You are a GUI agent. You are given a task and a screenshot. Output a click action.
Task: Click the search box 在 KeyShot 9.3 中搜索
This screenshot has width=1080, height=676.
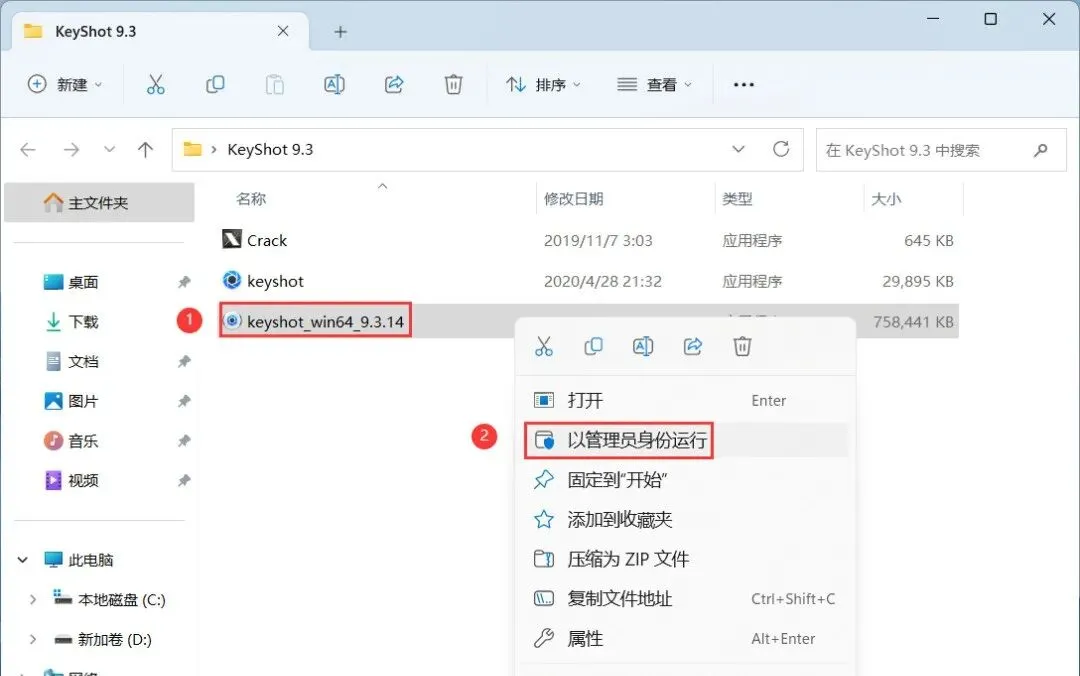941,150
